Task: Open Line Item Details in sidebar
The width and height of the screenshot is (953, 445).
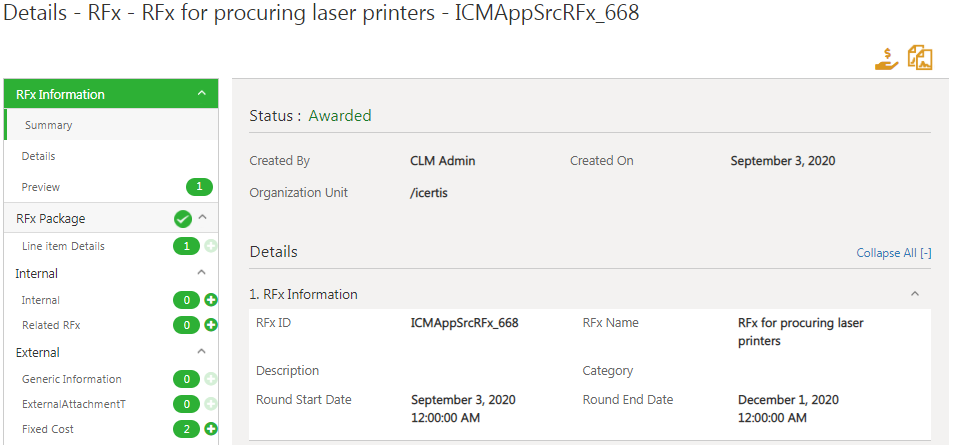Action: [63, 246]
